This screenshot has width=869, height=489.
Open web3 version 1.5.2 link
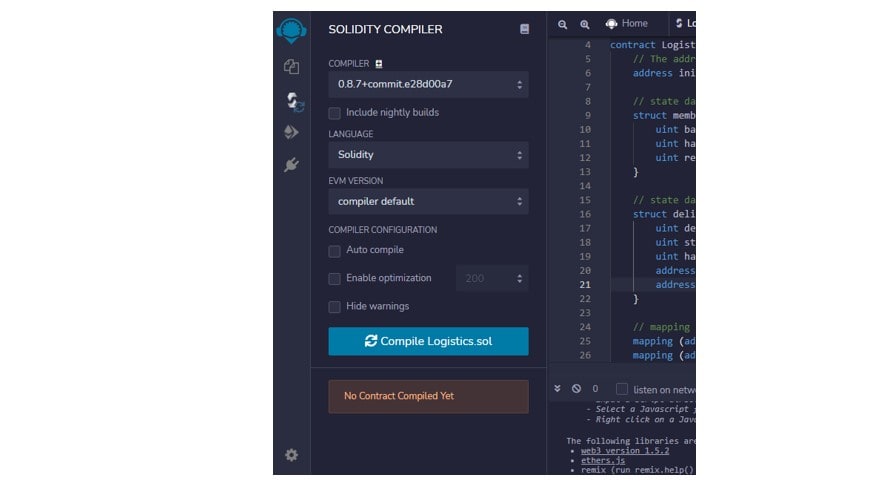625,451
